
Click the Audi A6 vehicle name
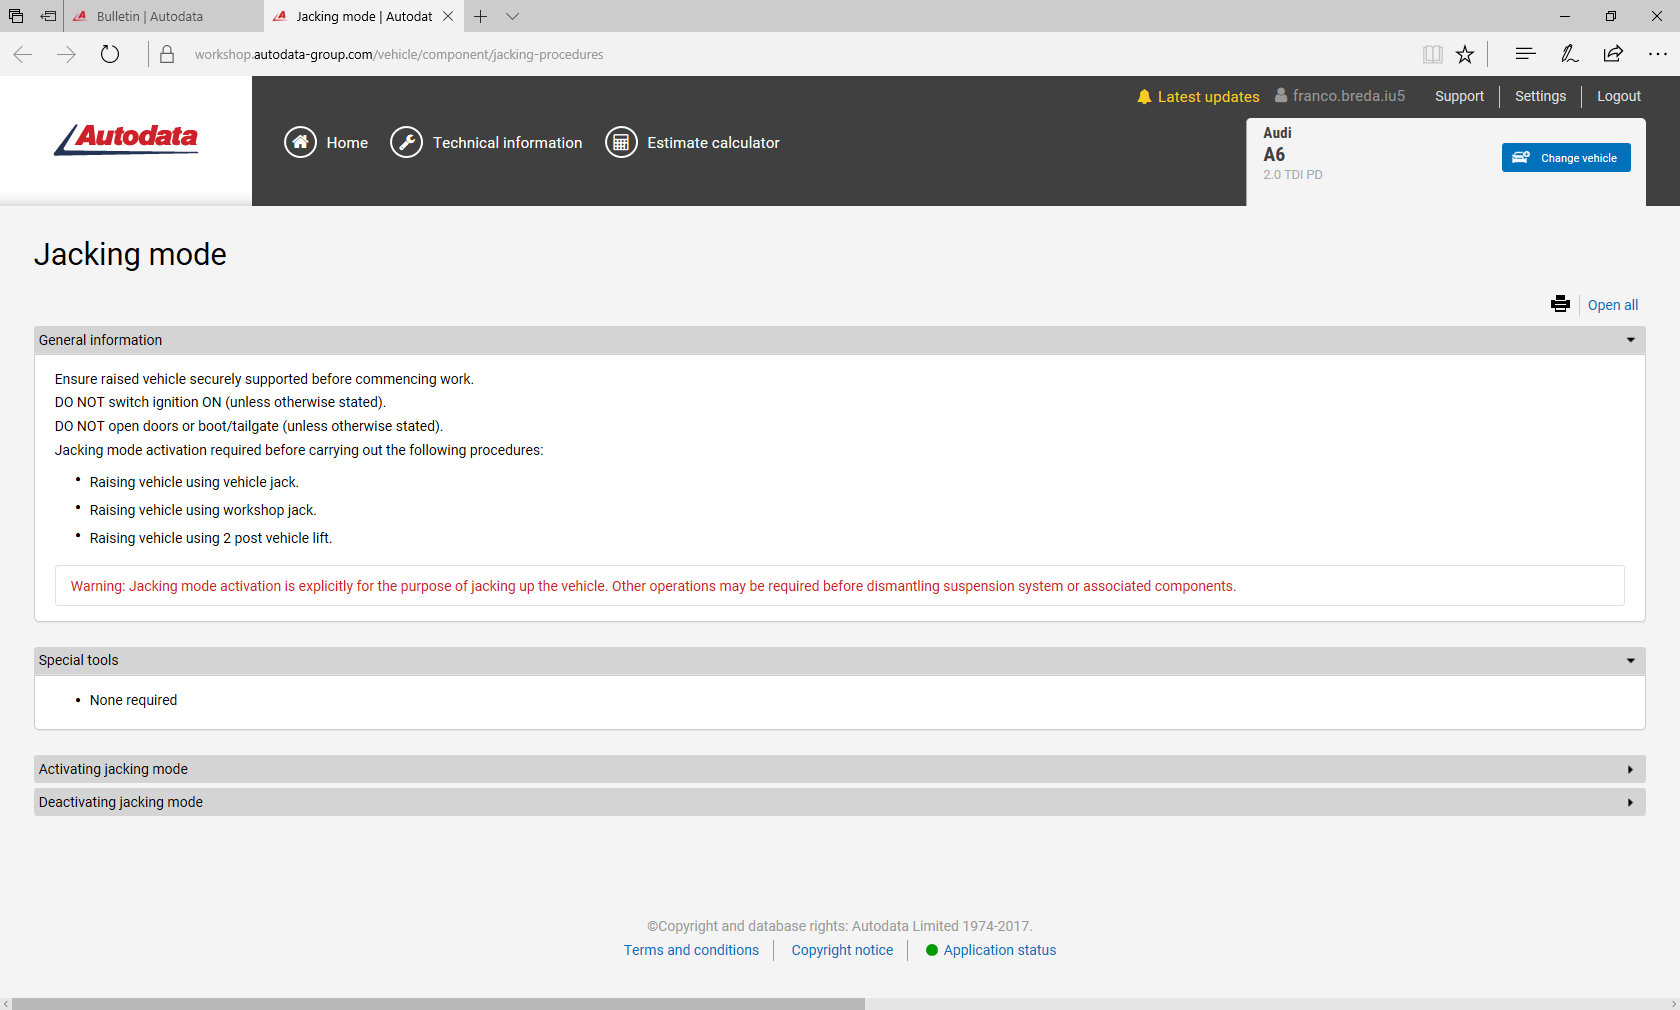click(x=1277, y=145)
